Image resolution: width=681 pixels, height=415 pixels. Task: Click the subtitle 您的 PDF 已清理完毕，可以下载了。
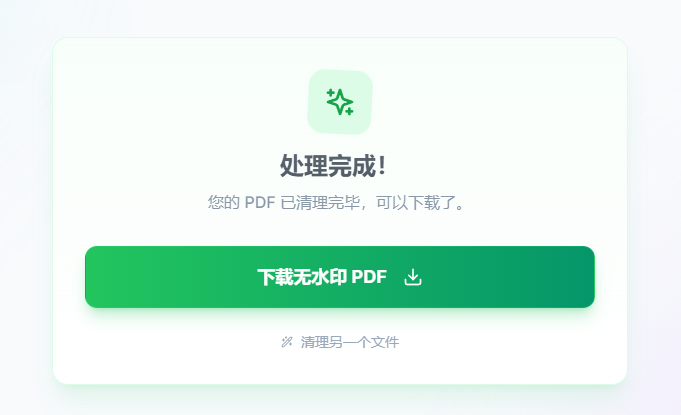[x=337, y=203]
